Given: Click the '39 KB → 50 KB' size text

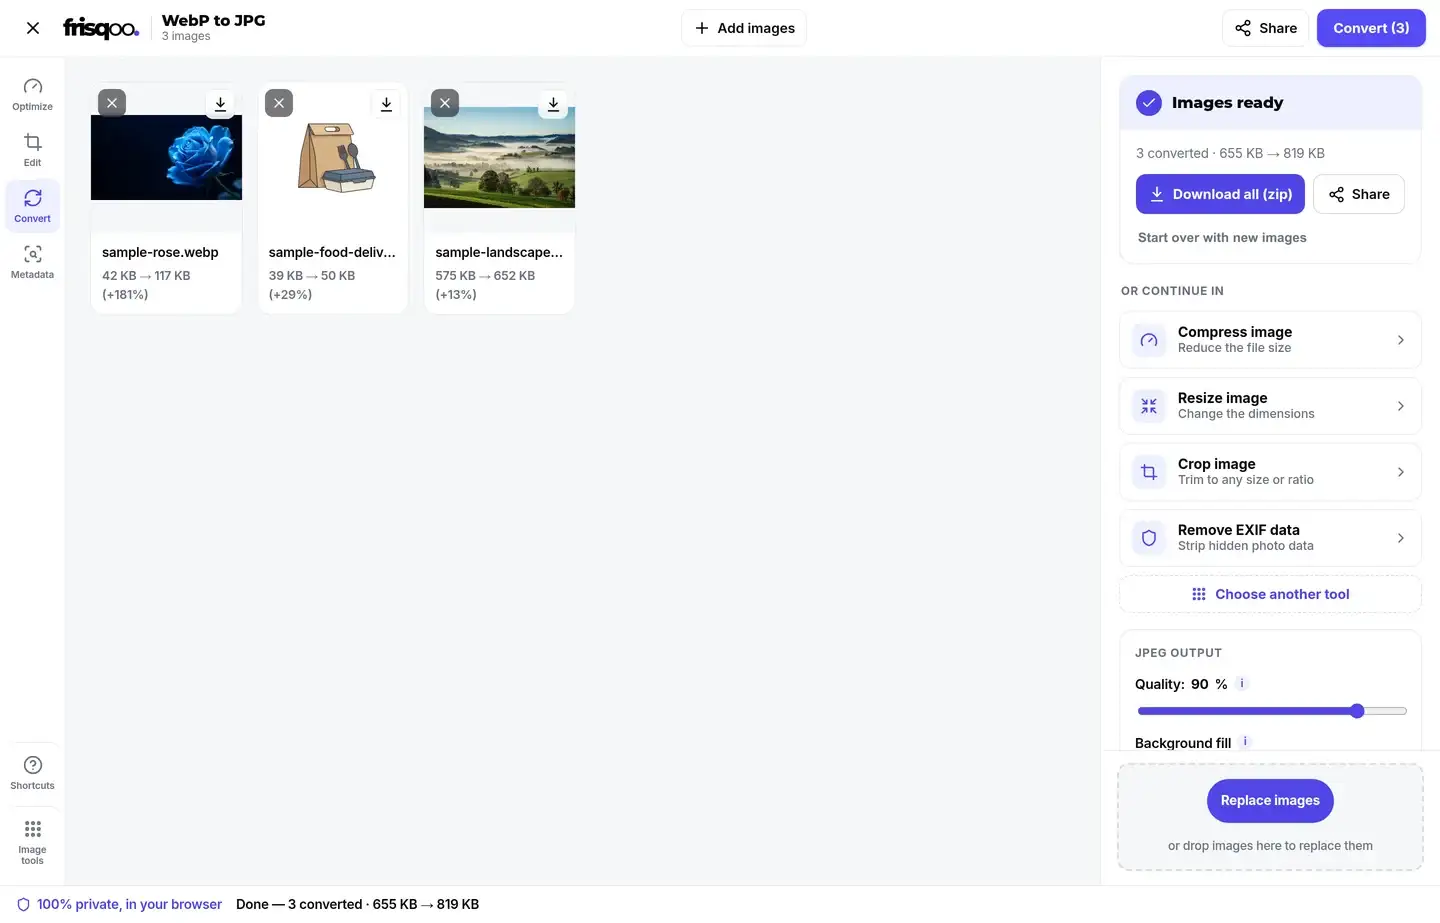Looking at the screenshot, I should (x=312, y=276).
